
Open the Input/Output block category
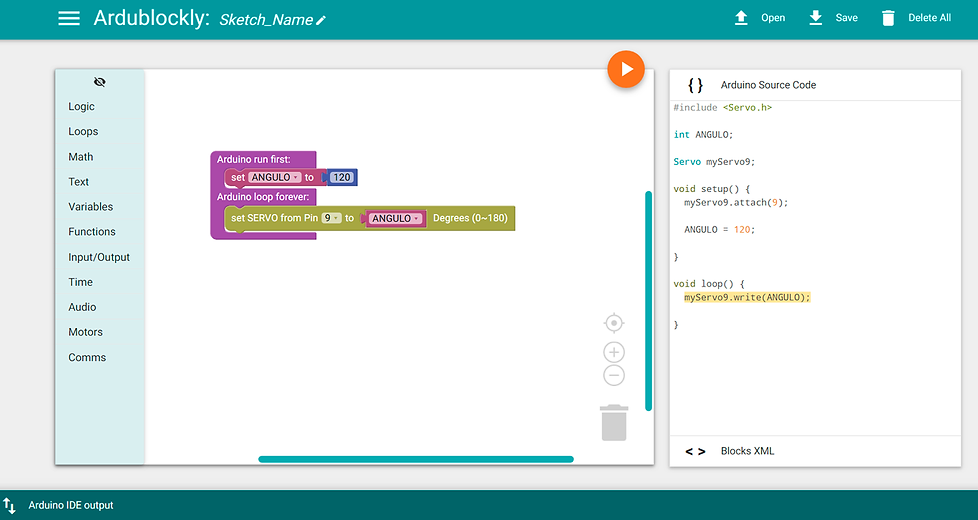pyautogui.click(x=100, y=258)
